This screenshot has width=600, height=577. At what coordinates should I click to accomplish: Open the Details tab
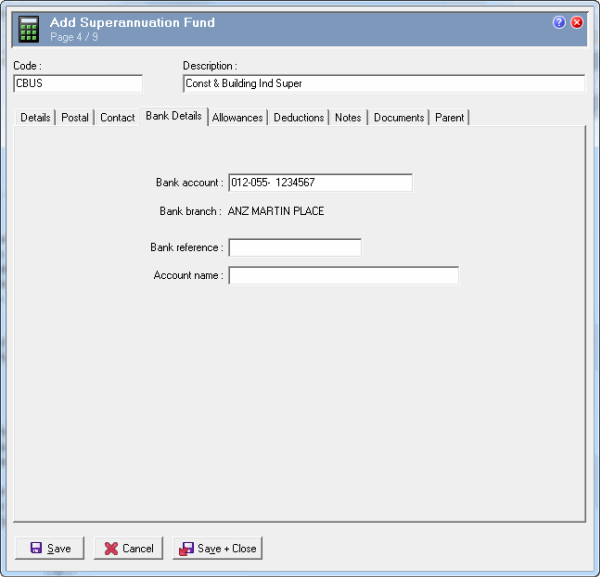click(x=35, y=118)
